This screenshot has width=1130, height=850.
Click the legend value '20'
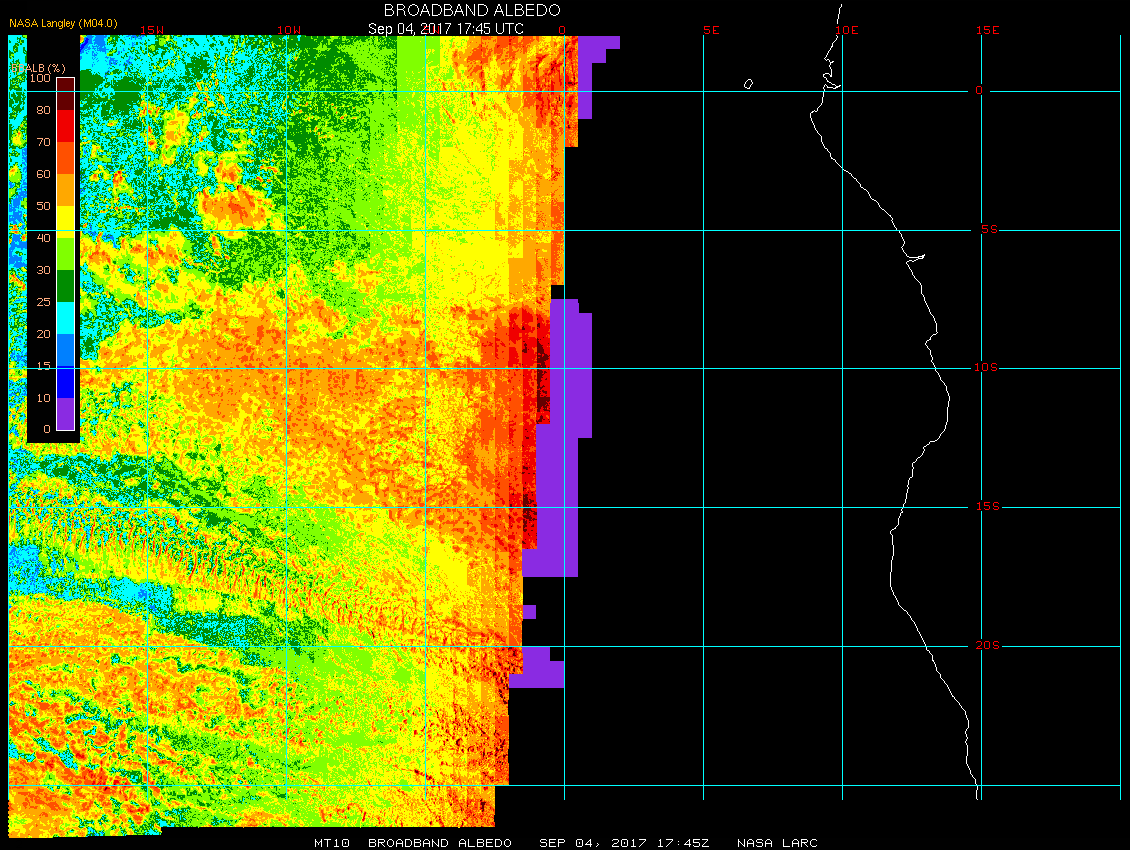pos(44,334)
